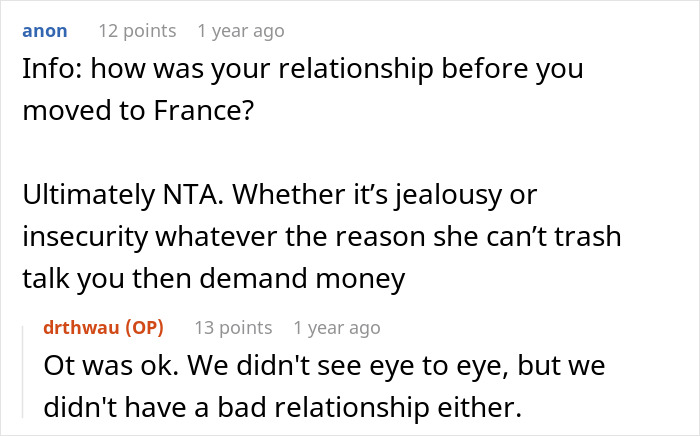Open the reply's 1 year ago timestamp
Viewport: 700px width, 436px height.
[x=337, y=327]
